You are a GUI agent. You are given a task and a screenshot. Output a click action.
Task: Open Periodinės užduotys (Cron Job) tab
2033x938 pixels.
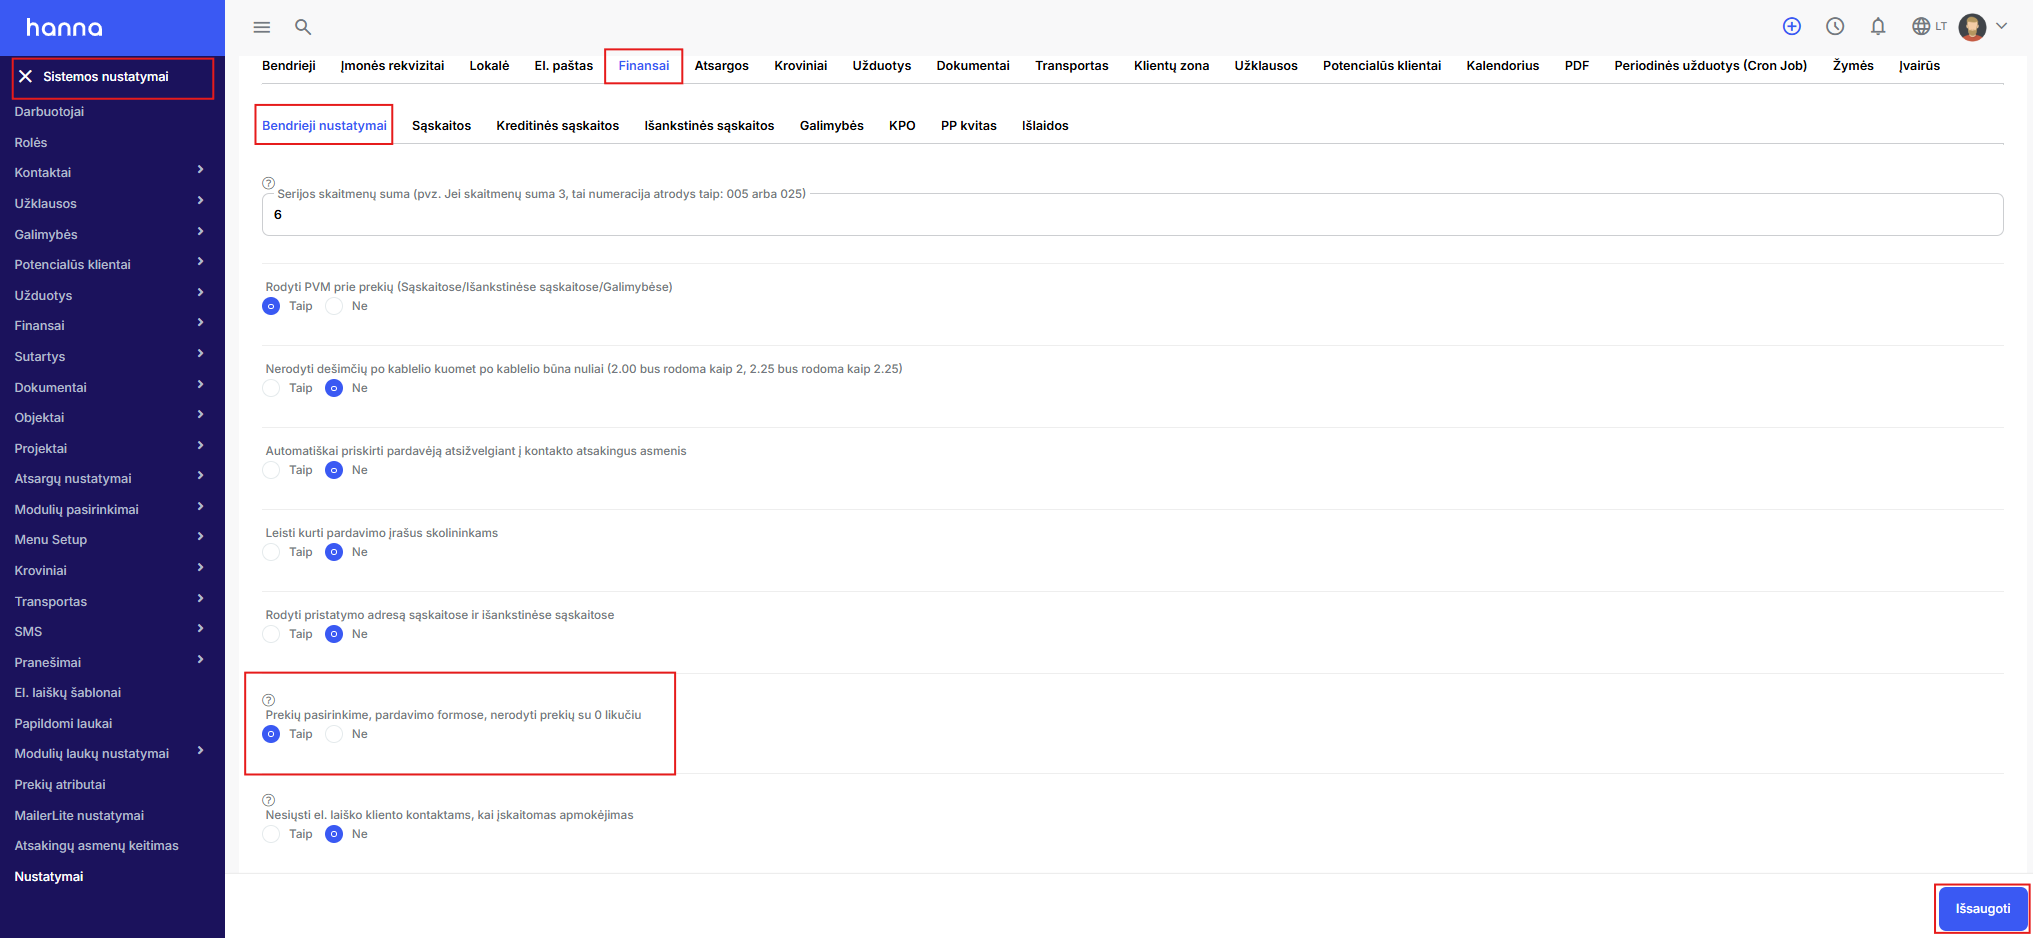tap(1710, 66)
